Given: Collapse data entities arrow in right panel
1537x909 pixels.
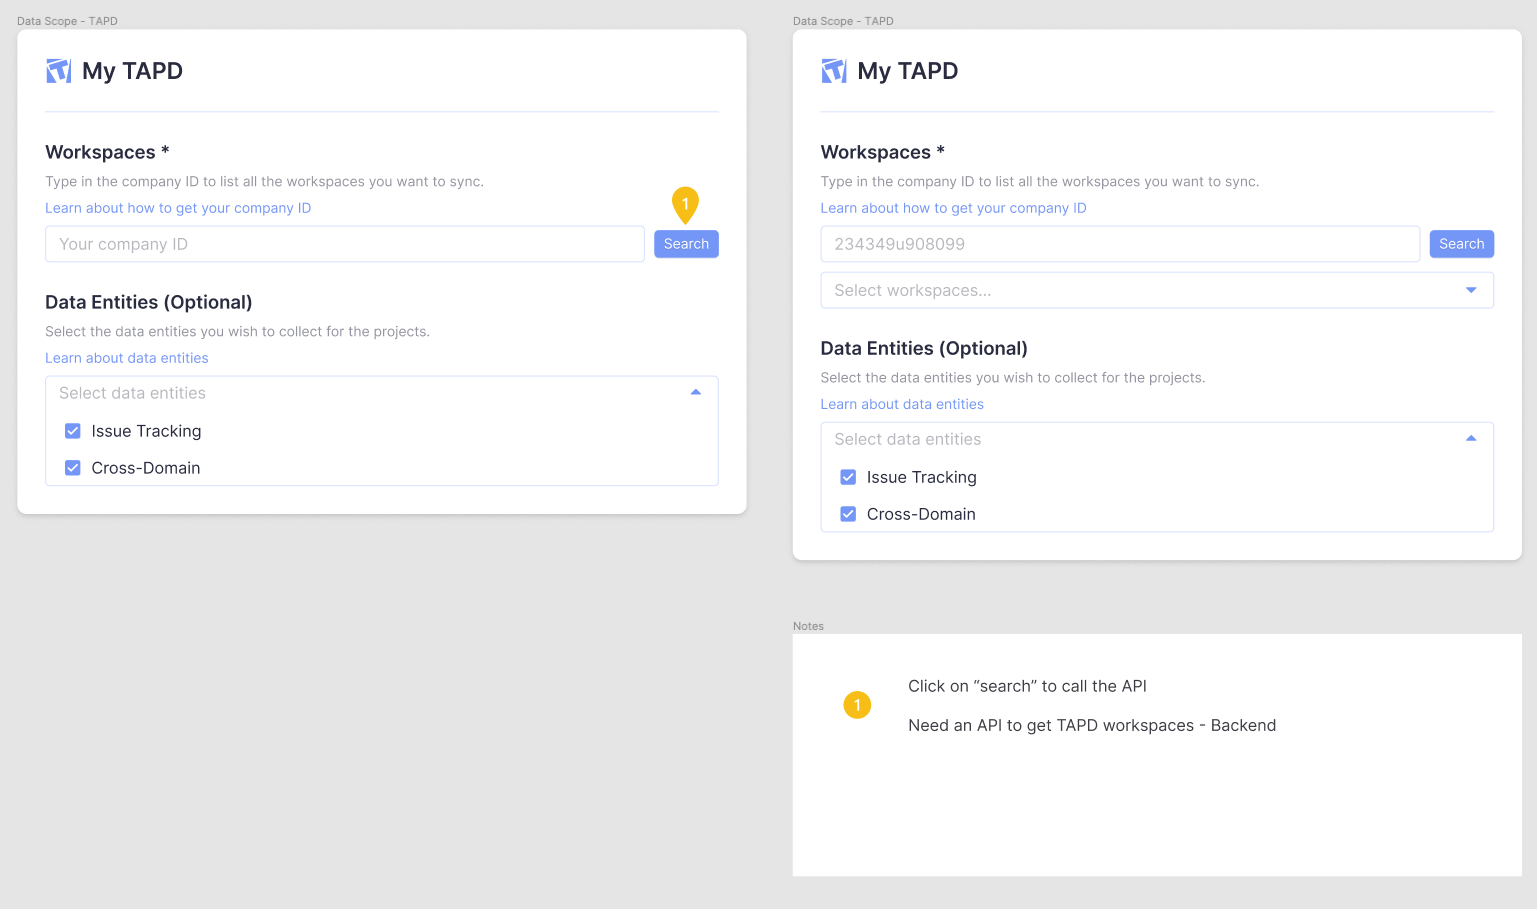Looking at the screenshot, I should [1471, 438].
